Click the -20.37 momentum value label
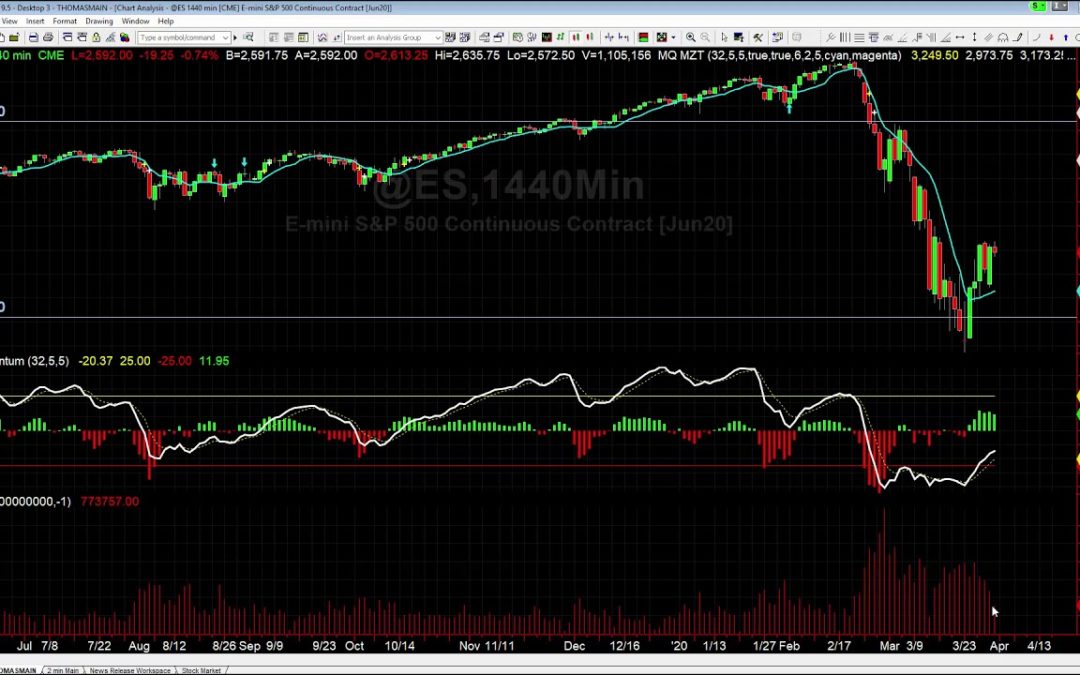This screenshot has width=1080, height=675. point(96,361)
